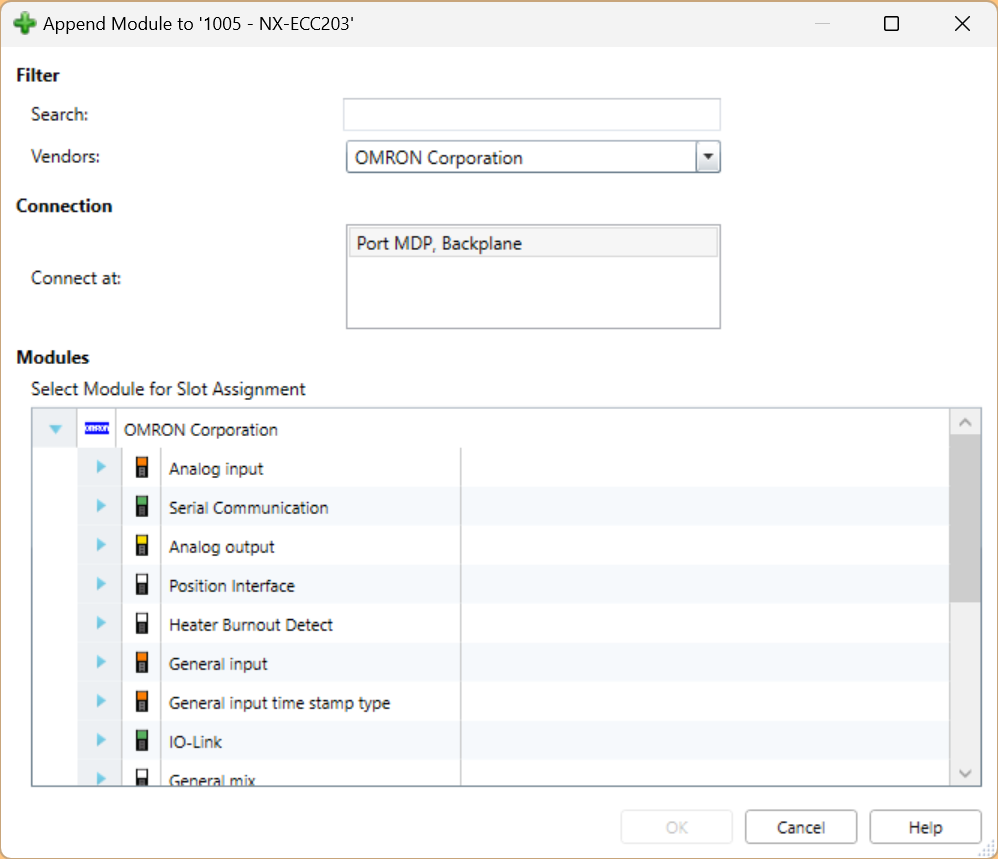Select the Heater Burnout Detect row text
This screenshot has height=859, width=998.
click(251, 625)
